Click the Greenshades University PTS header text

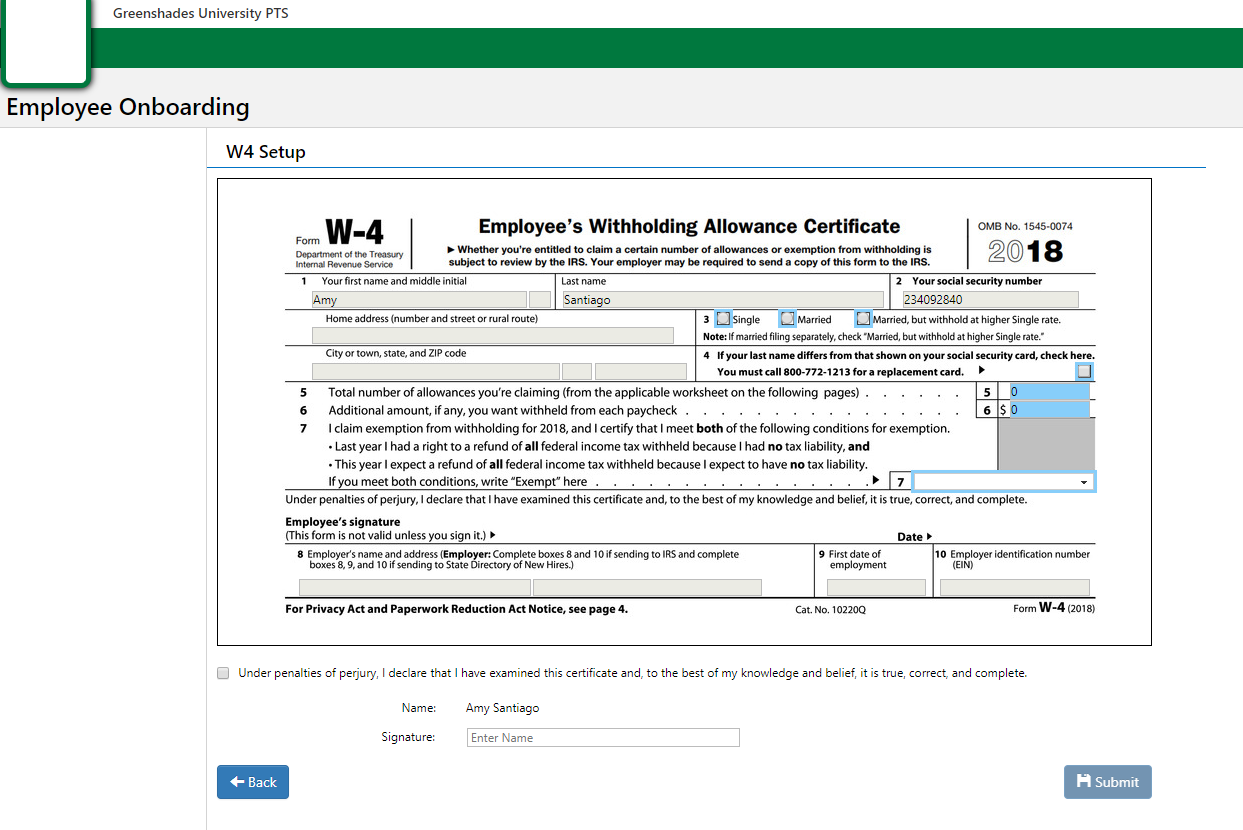coord(200,14)
